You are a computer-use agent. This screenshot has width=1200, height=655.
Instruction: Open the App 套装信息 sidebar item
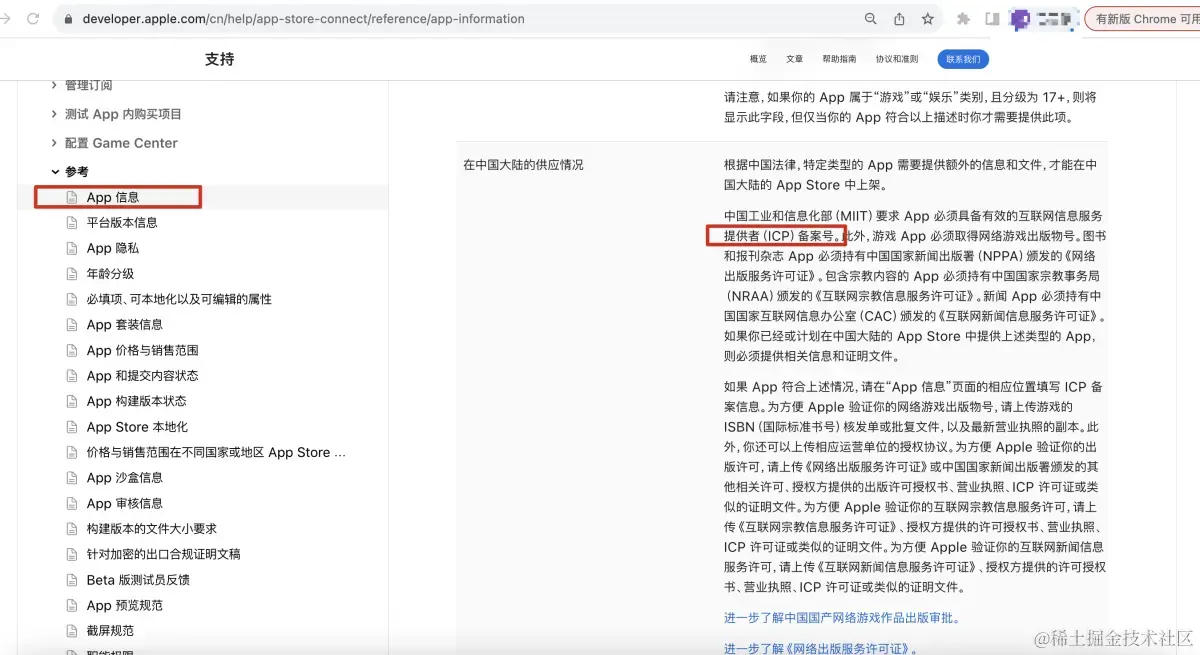coord(125,324)
